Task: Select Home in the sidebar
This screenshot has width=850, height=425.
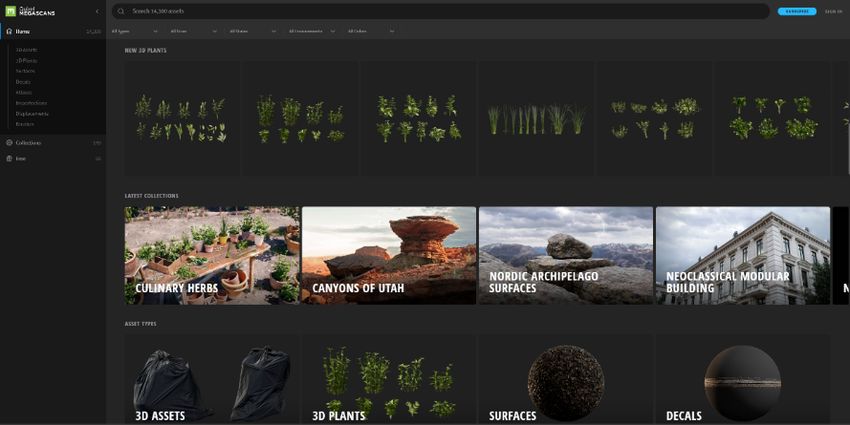Action: (x=53, y=31)
